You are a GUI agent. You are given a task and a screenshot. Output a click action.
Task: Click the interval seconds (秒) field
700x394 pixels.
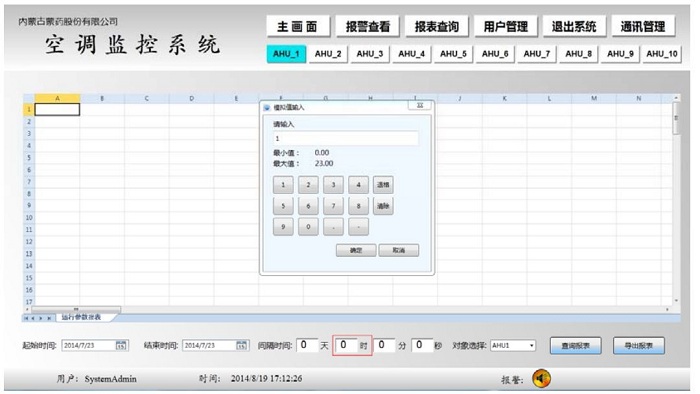tap(422, 345)
